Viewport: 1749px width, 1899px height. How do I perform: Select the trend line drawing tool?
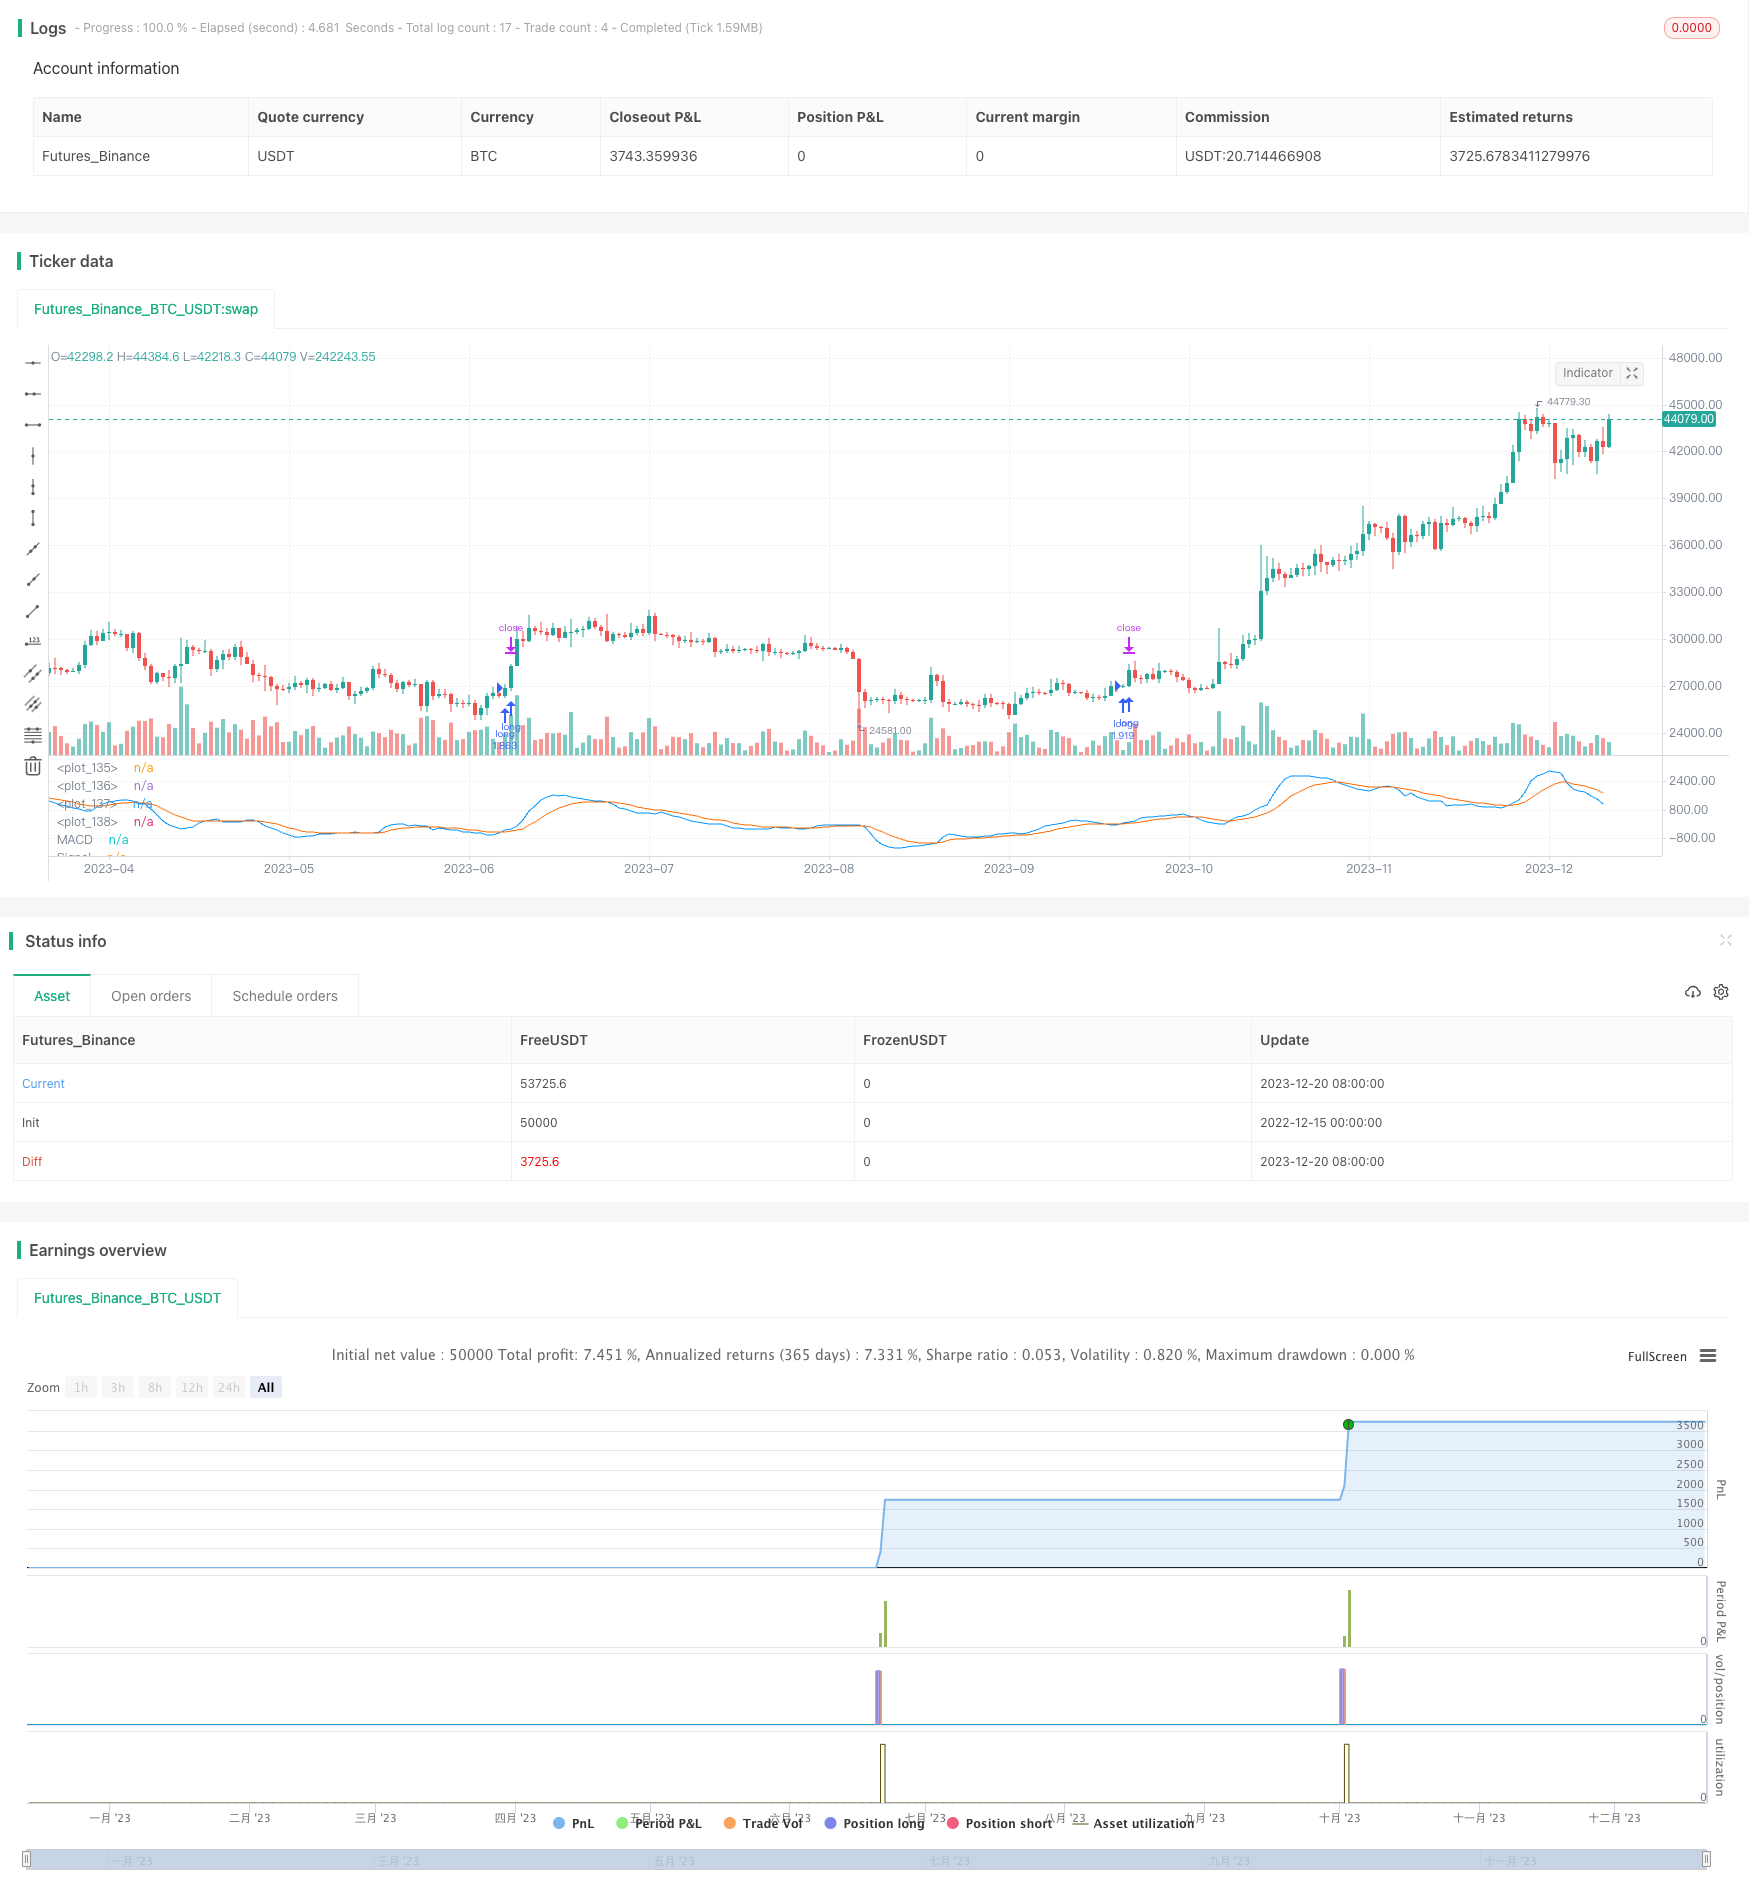coord(33,611)
